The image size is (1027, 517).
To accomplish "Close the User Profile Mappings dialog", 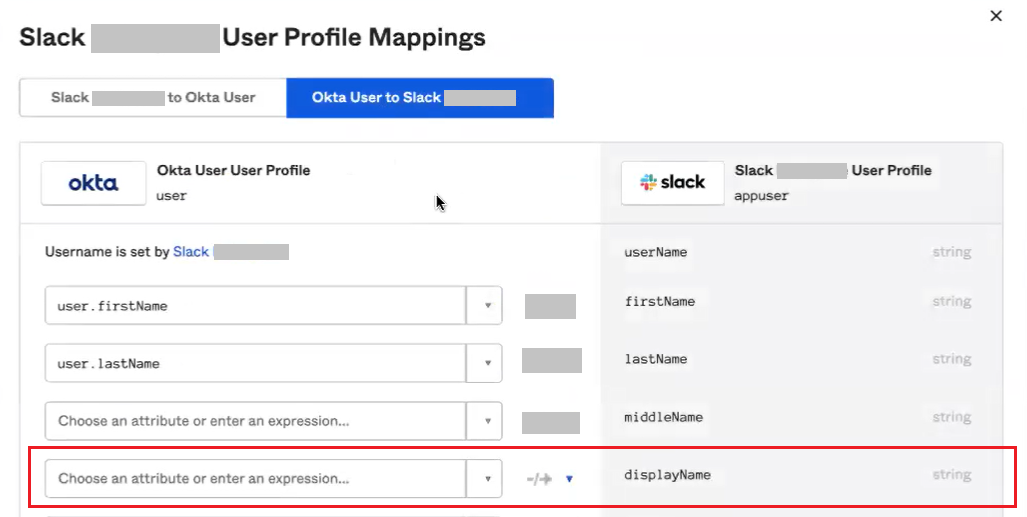I will [995, 16].
